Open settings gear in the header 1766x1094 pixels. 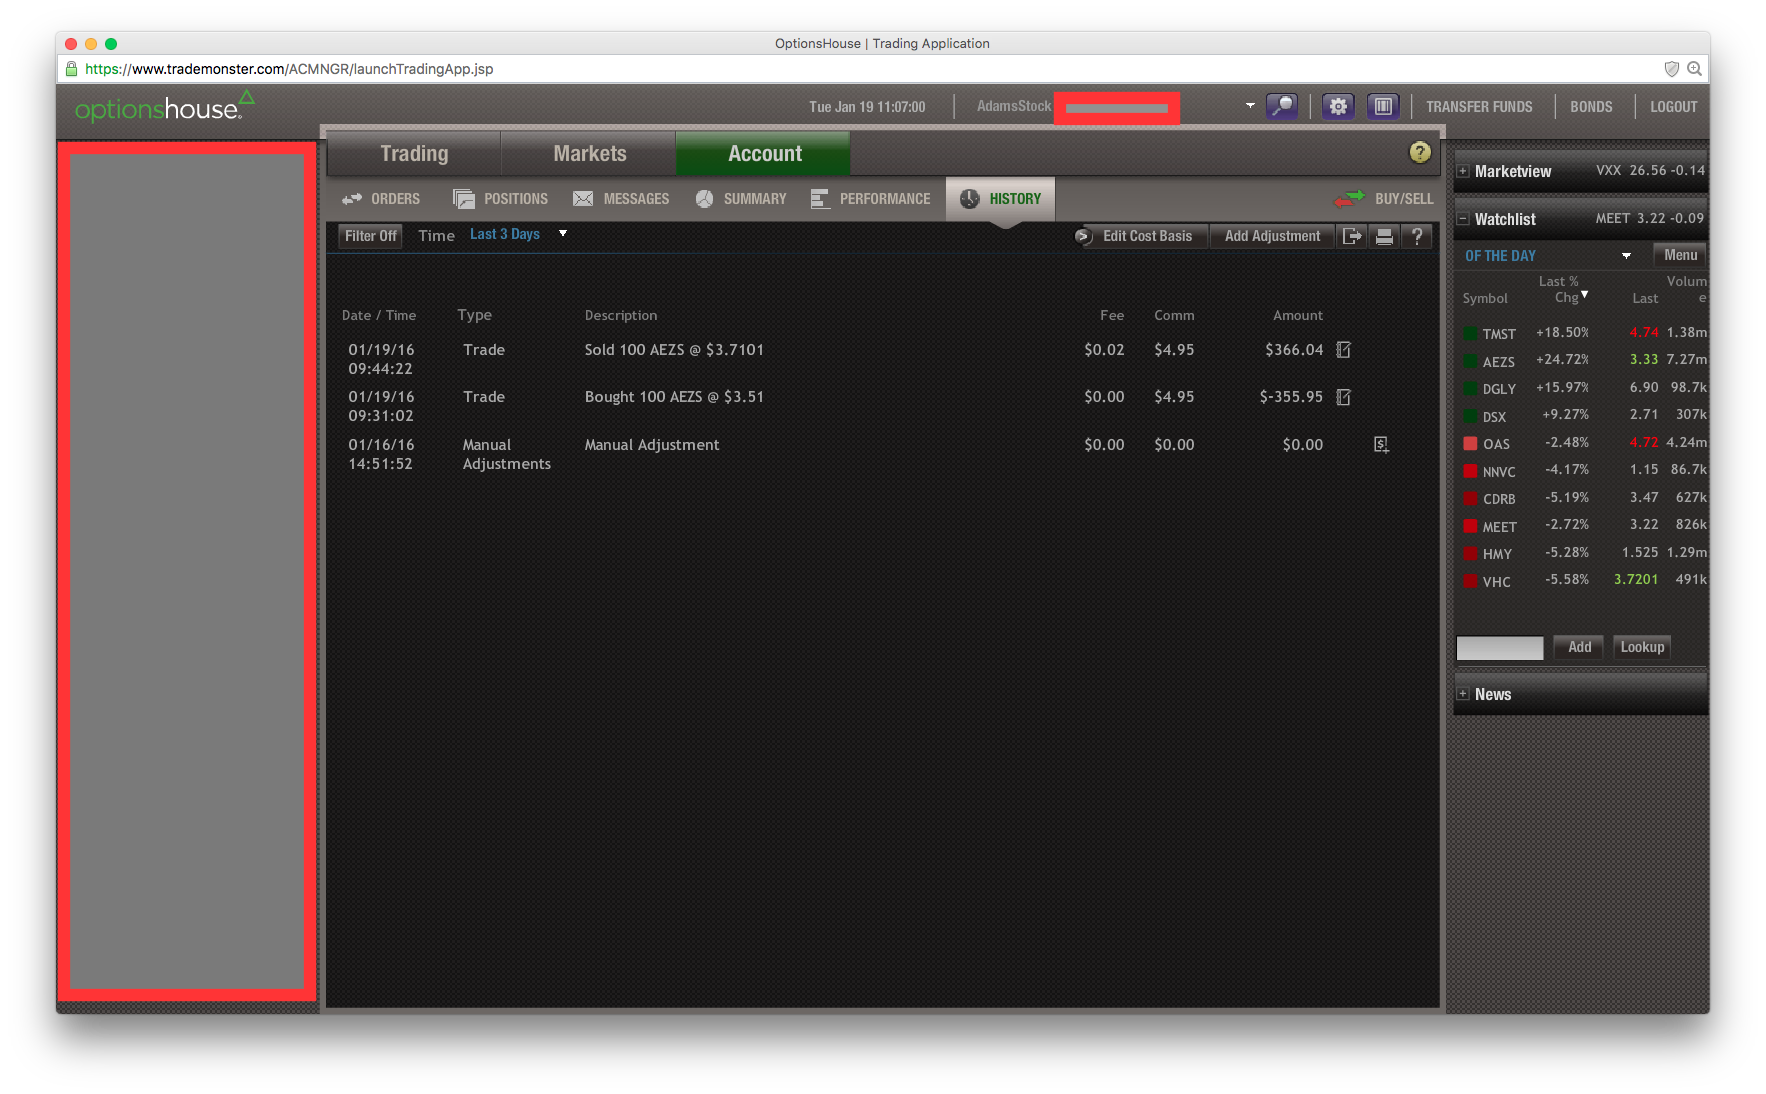(1338, 106)
